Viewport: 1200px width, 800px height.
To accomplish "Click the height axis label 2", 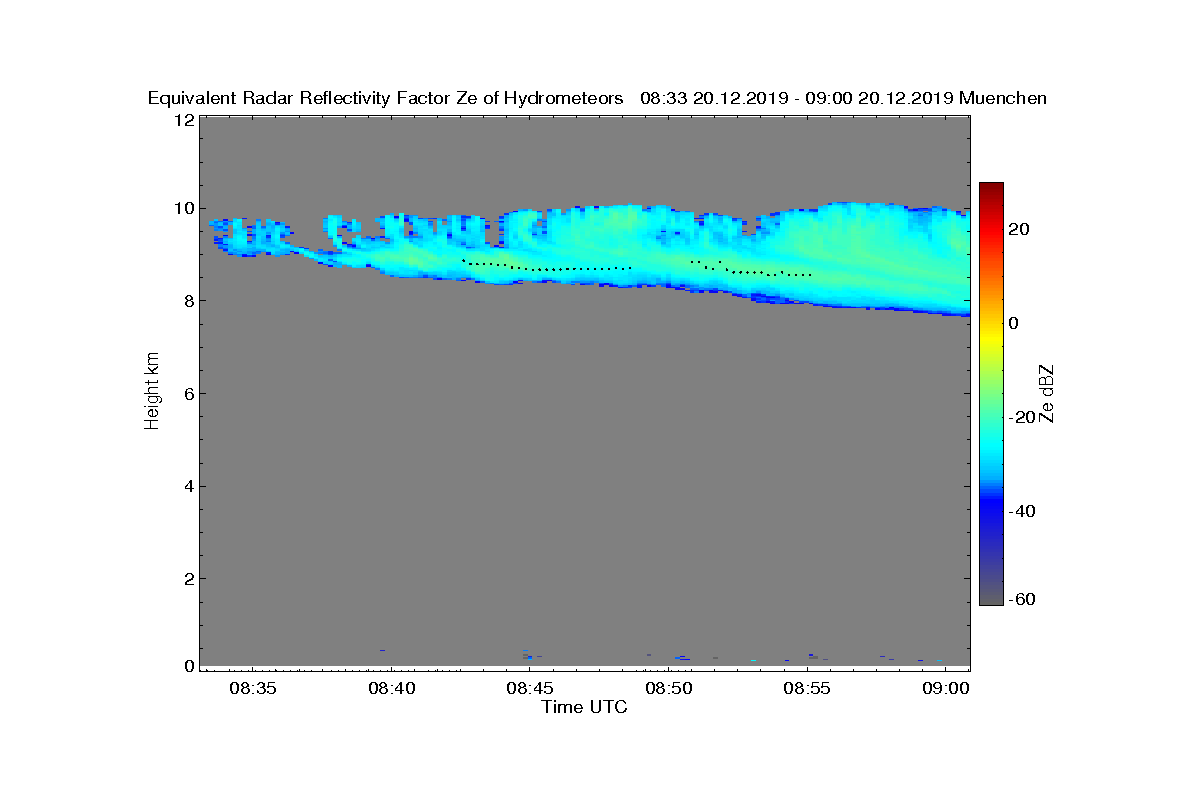I will pos(188,579).
